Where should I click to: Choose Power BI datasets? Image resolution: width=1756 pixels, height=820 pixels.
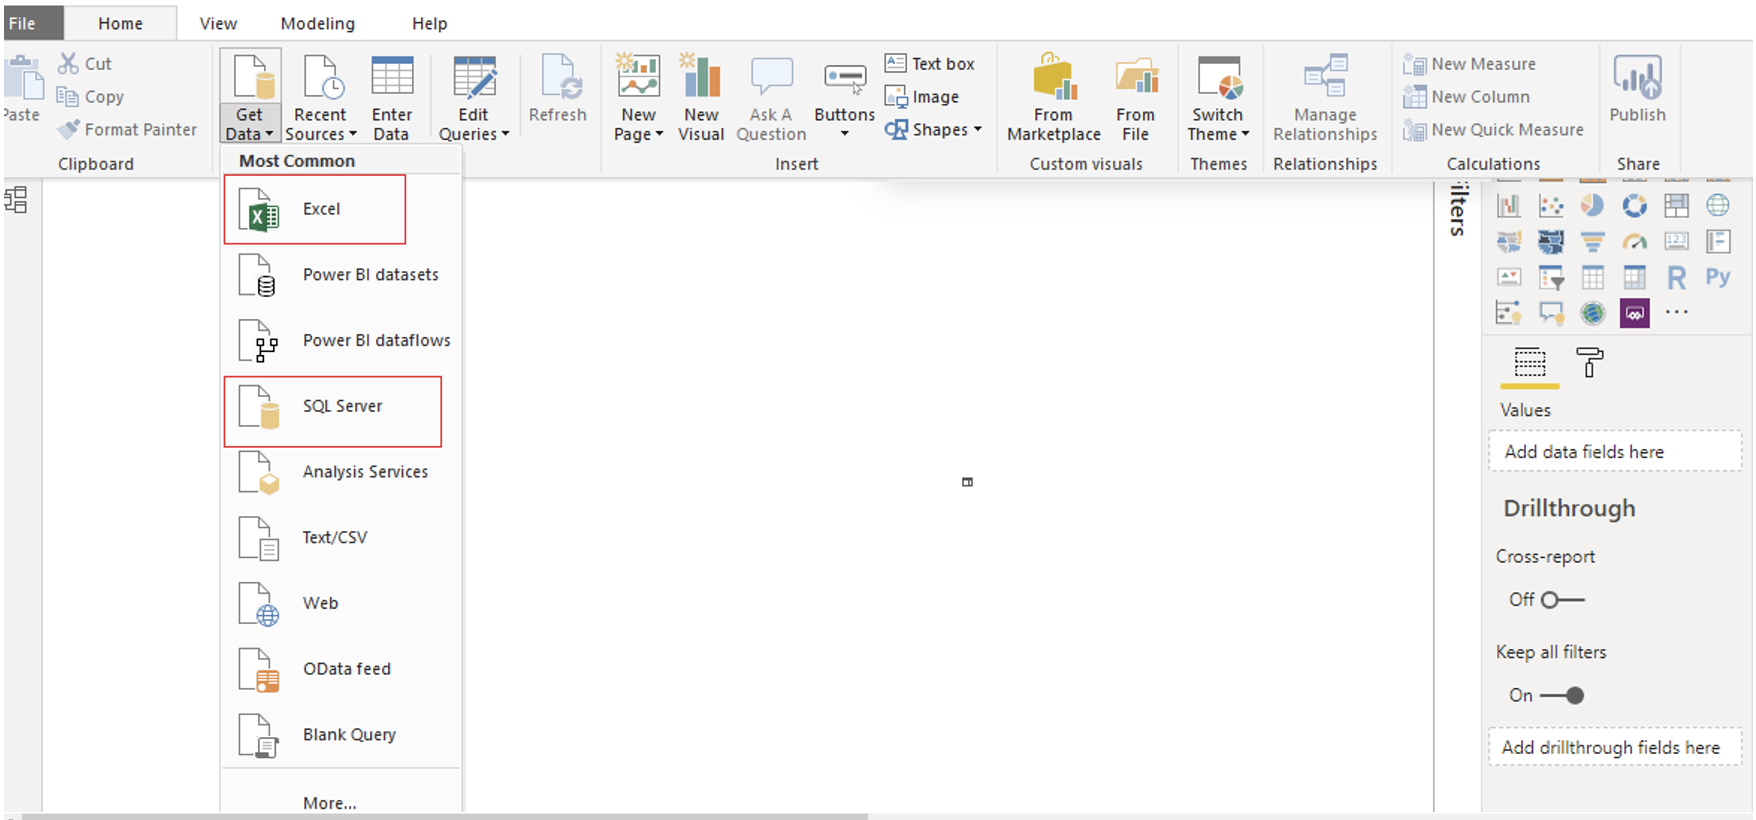341,275
